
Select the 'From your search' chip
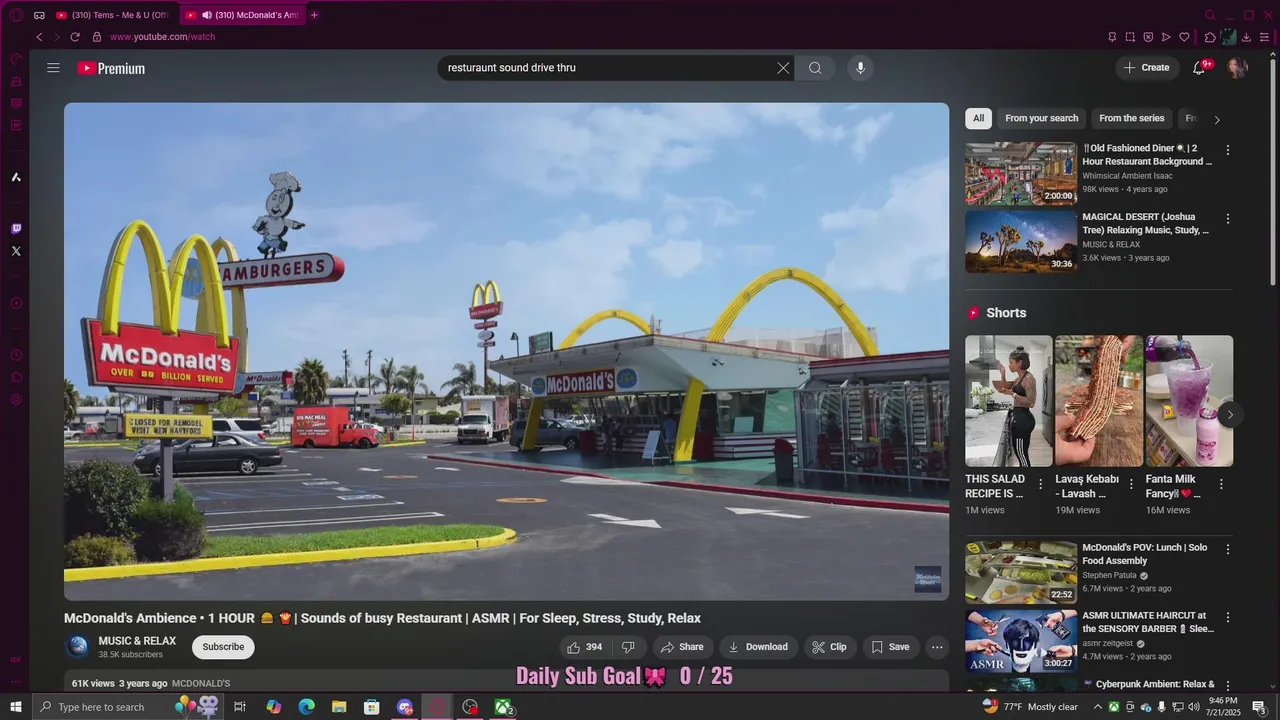[x=1042, y=118]
